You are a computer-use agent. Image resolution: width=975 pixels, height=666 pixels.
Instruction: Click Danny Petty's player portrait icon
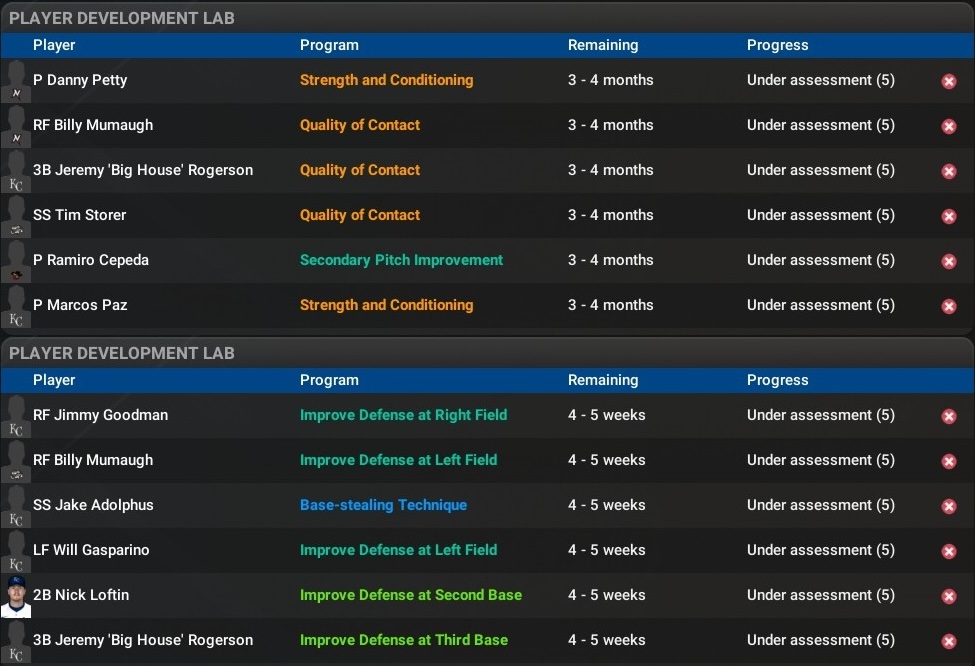coord(16,80)
